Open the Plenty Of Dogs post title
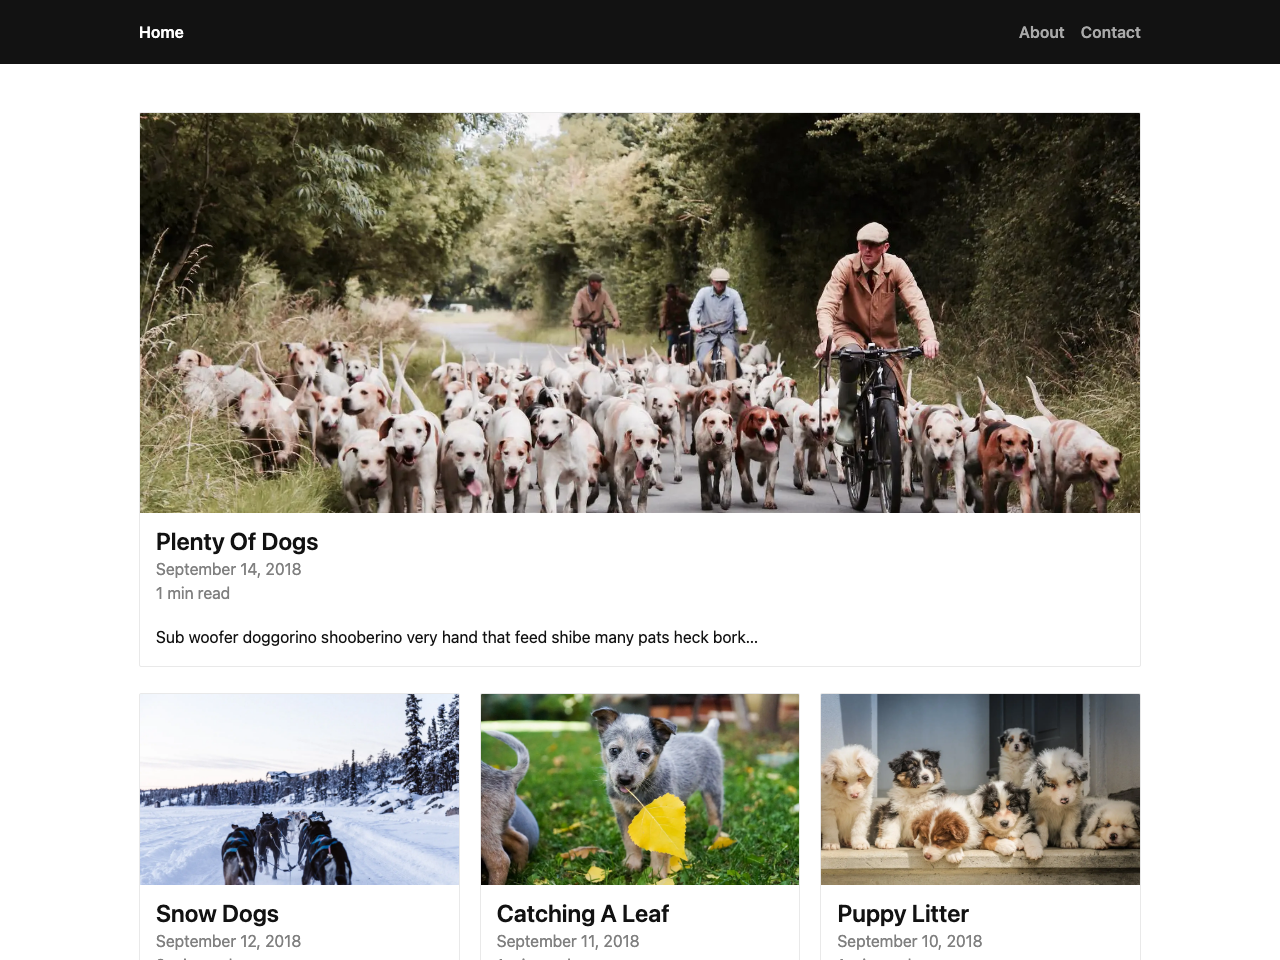This screenshot has height=960, width=1280. click(237, 541)
